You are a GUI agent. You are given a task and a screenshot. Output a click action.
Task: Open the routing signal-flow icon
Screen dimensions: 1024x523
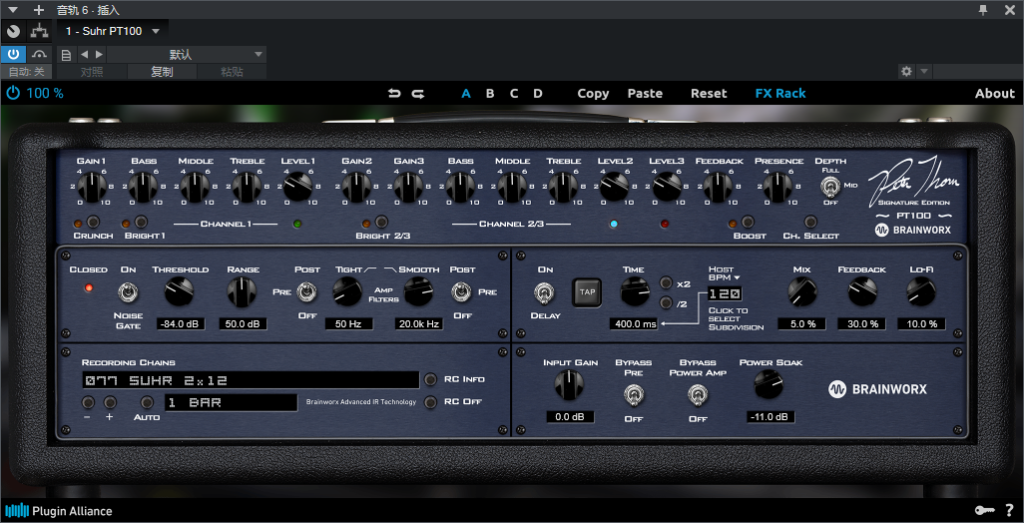(x=40, y=31)
